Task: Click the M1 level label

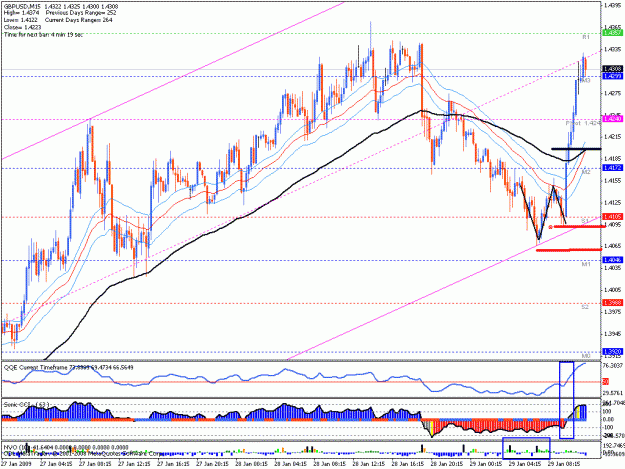Action: point(586,264)
